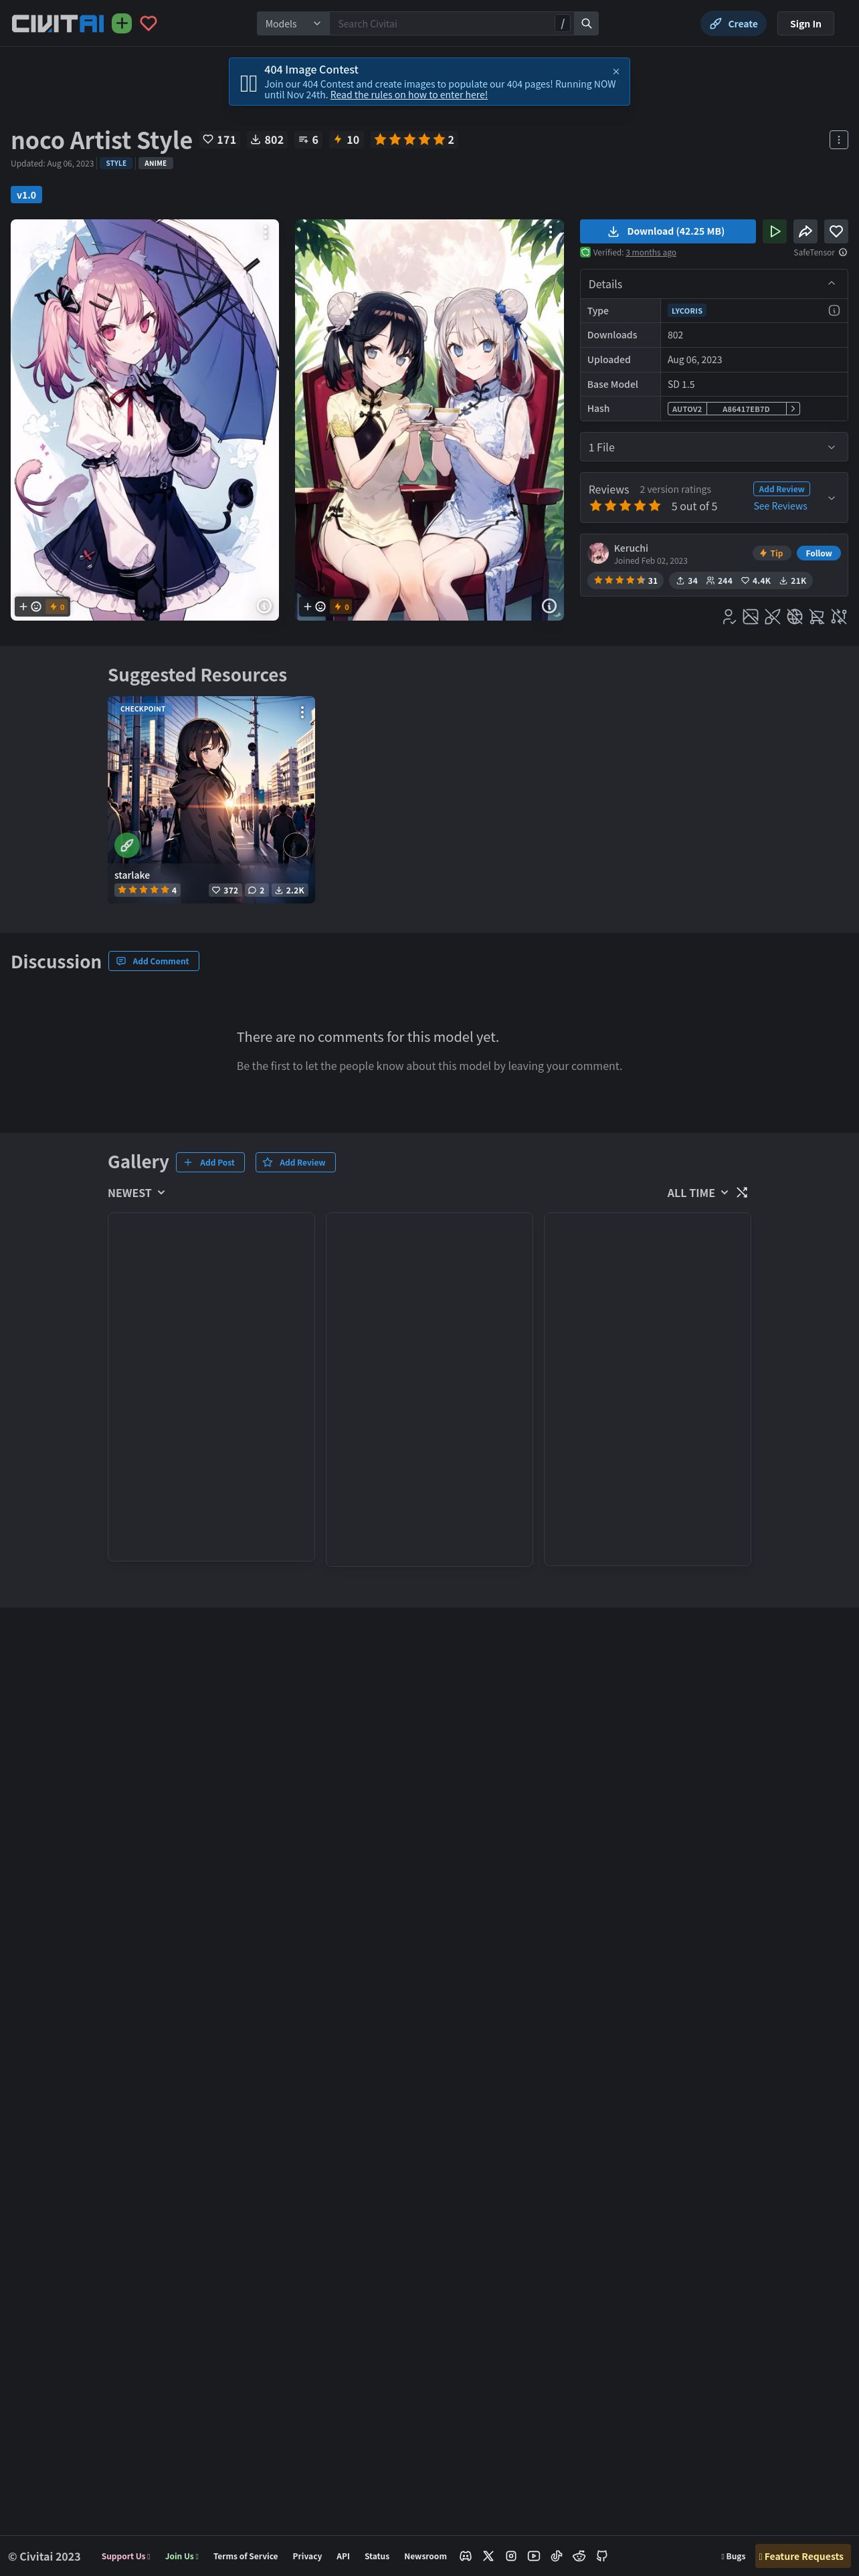Click the no-merge permission icon
This screenshot has height=2576, width=859.
pyautogui.click(x=839, y=617)
